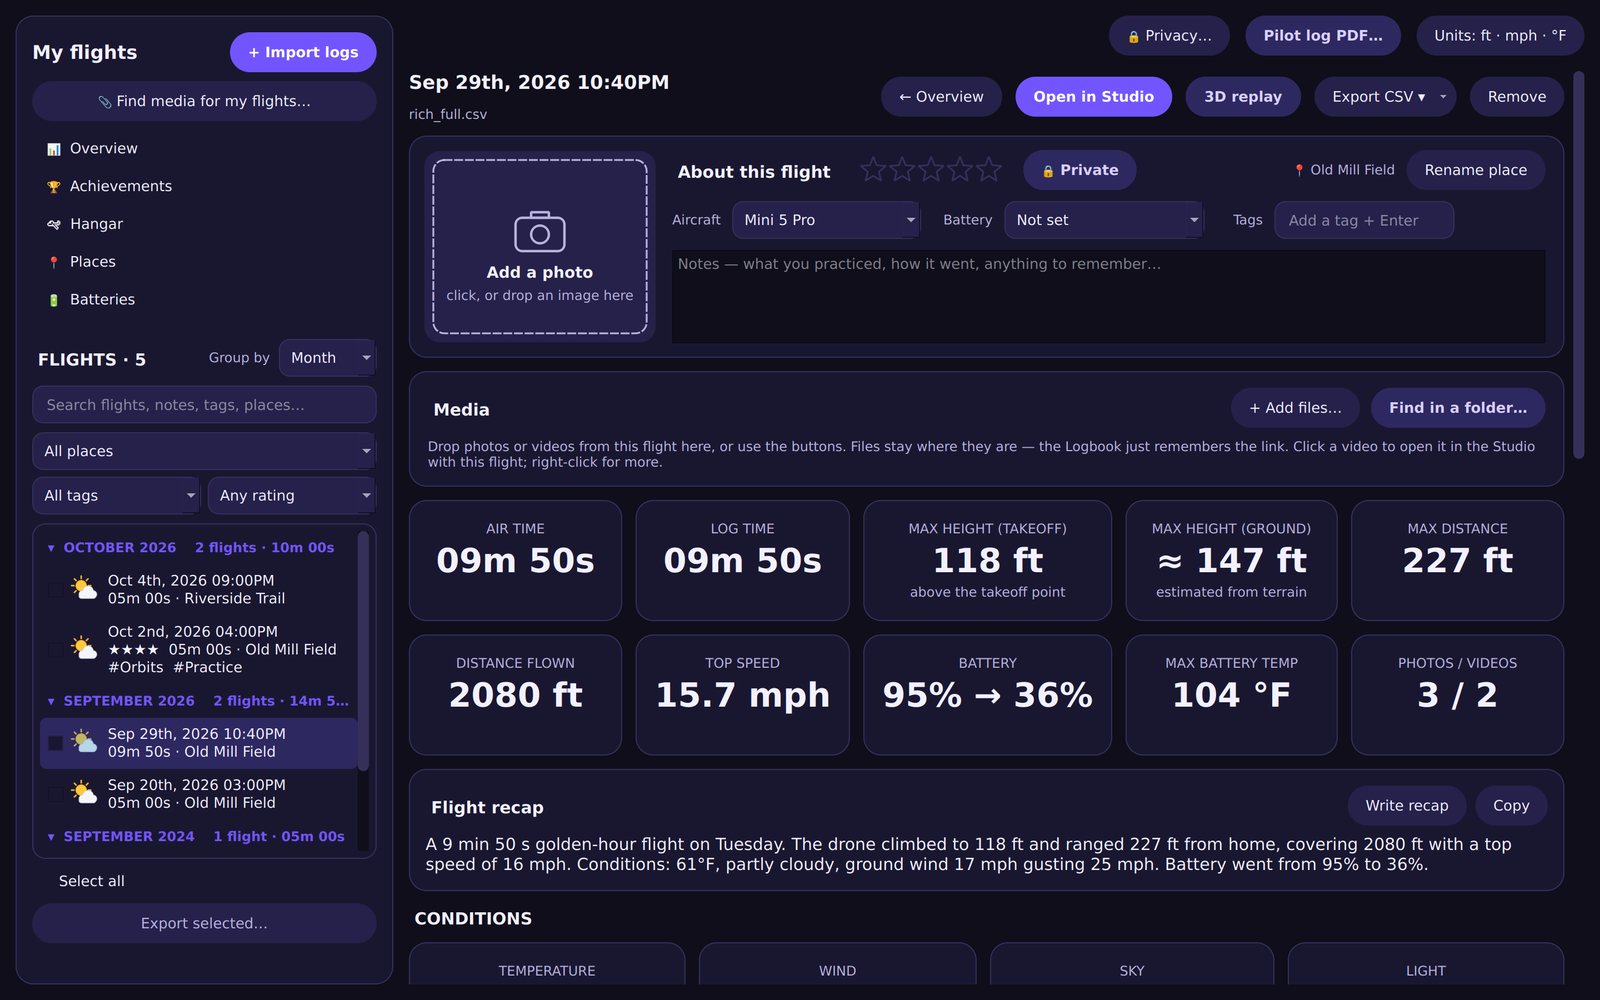Rate this flight one star
Image resolution: width=1600 pixels, height=1000 pixels.
tap(873, 169)
